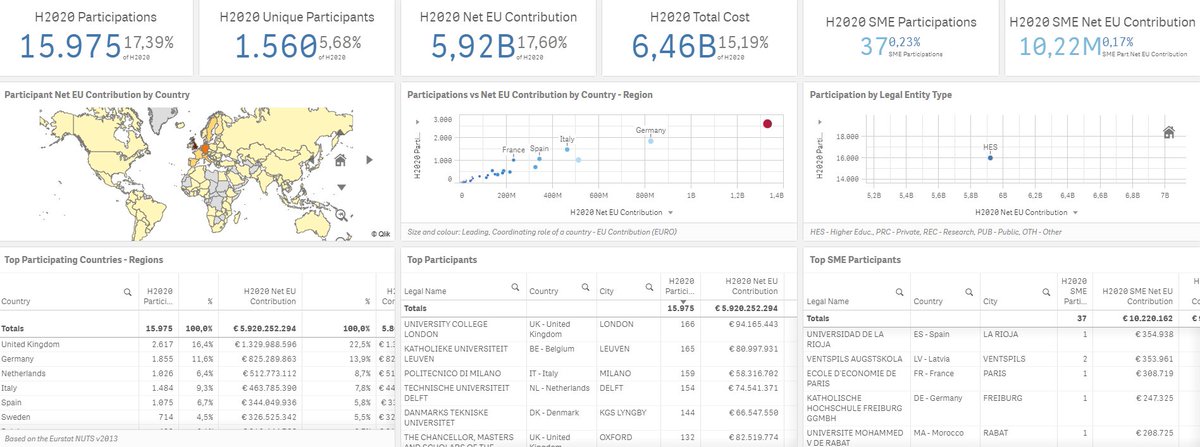
Task: Select the large red UK data point
Action: 767,123
